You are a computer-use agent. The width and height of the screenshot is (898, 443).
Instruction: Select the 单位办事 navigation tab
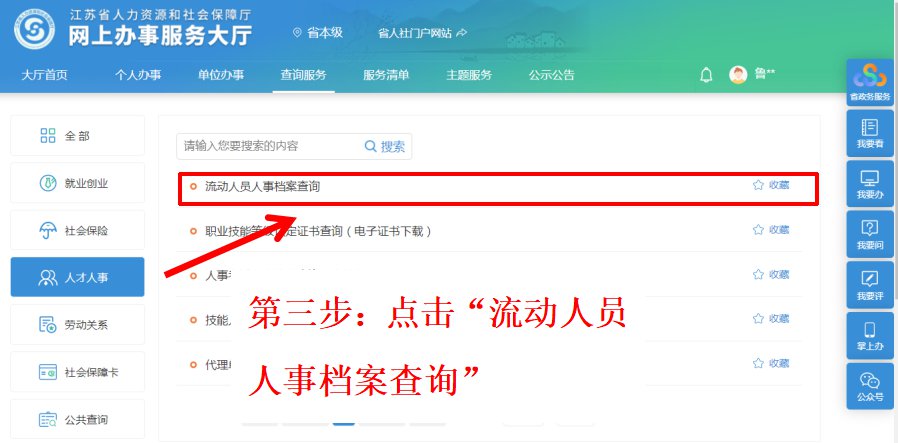coord(221,75)
